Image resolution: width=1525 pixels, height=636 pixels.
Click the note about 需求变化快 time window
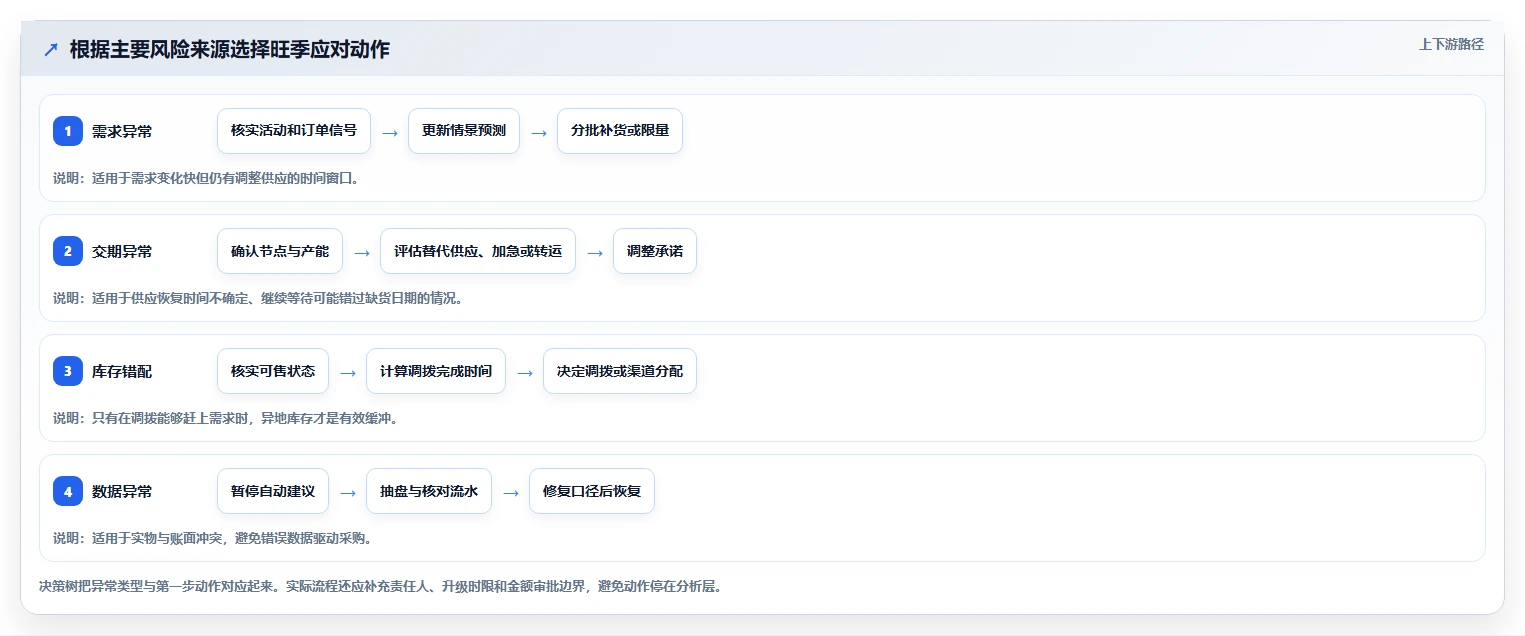[206, 178]
